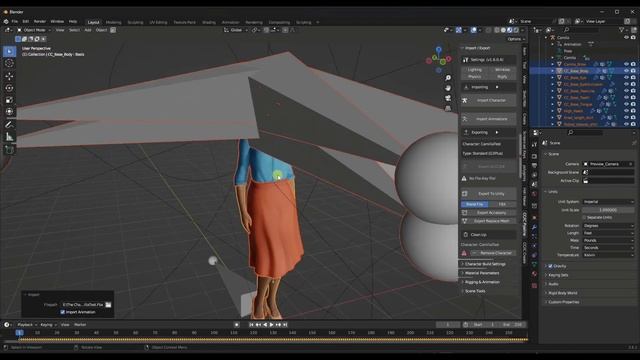
Task: Select the Annotate tool
Action: tap(9, 124)
